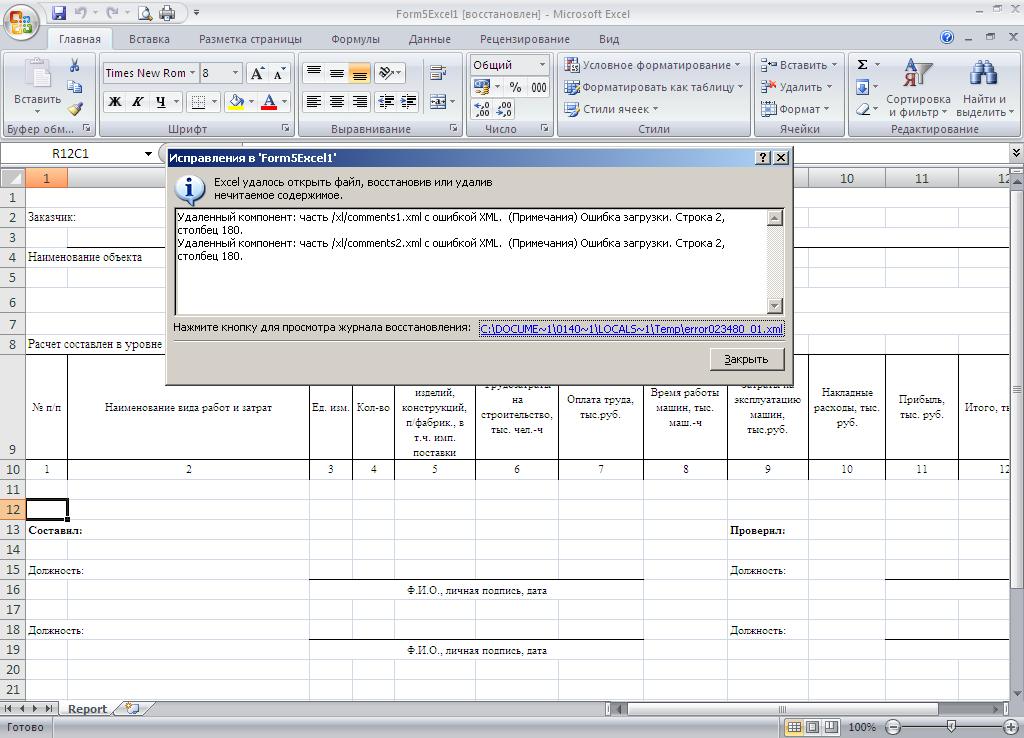Select the Report sheet tab
The height and width of the screenshot is (738, 1024).
(x=87, y=708)
